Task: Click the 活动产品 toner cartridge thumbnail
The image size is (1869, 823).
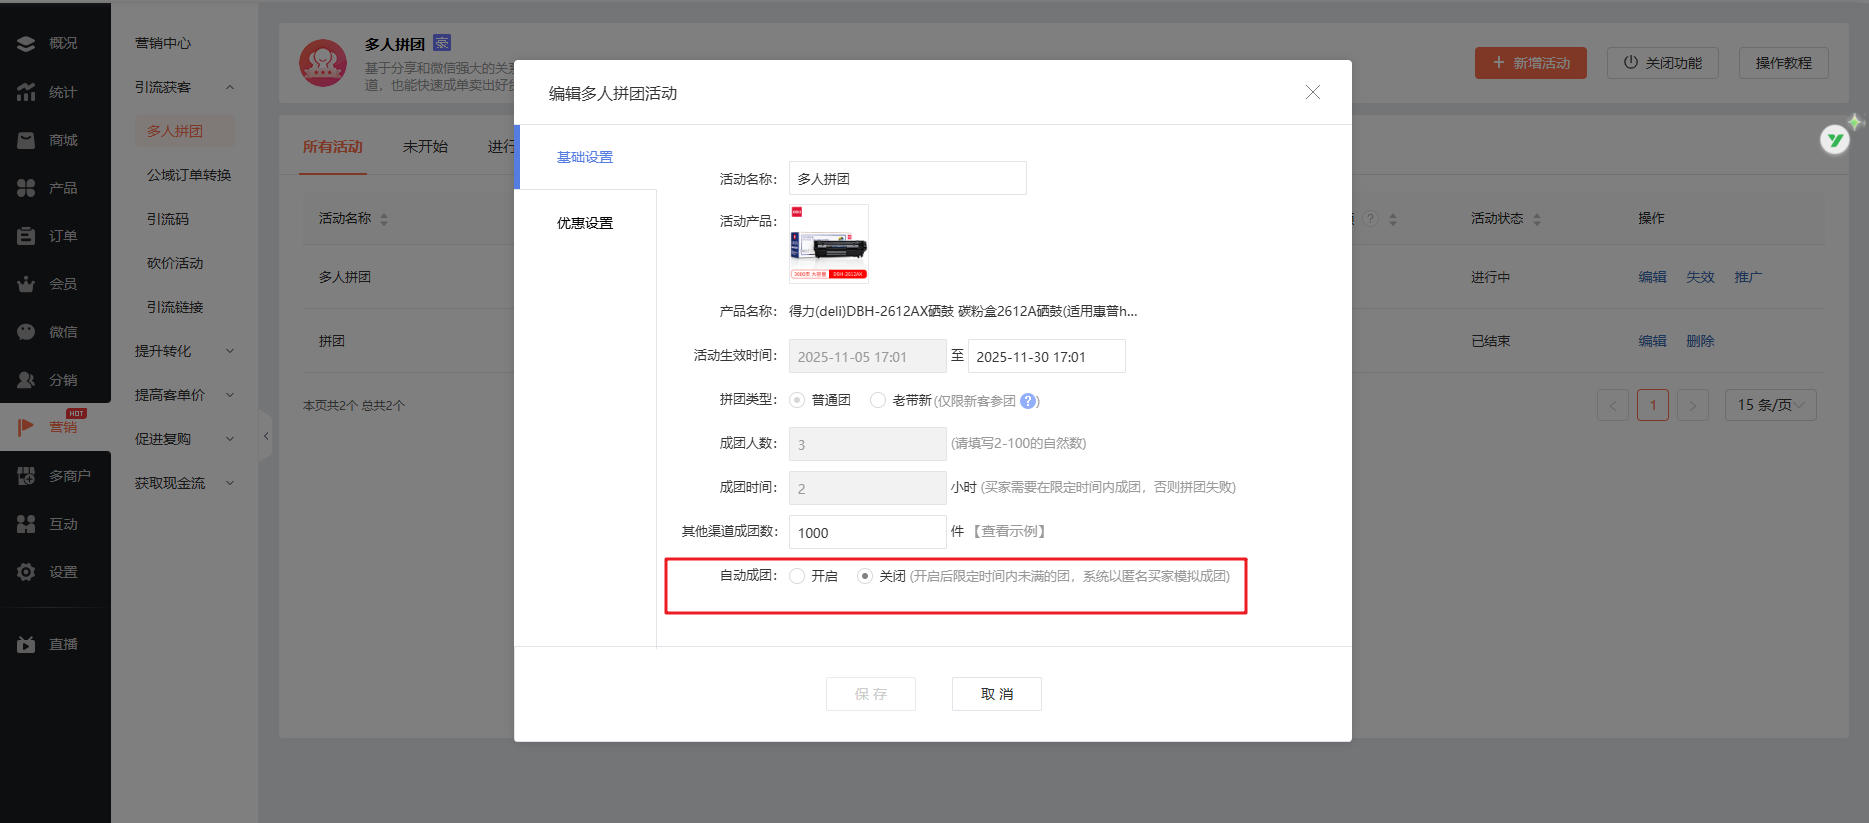Action: point(829,244)
